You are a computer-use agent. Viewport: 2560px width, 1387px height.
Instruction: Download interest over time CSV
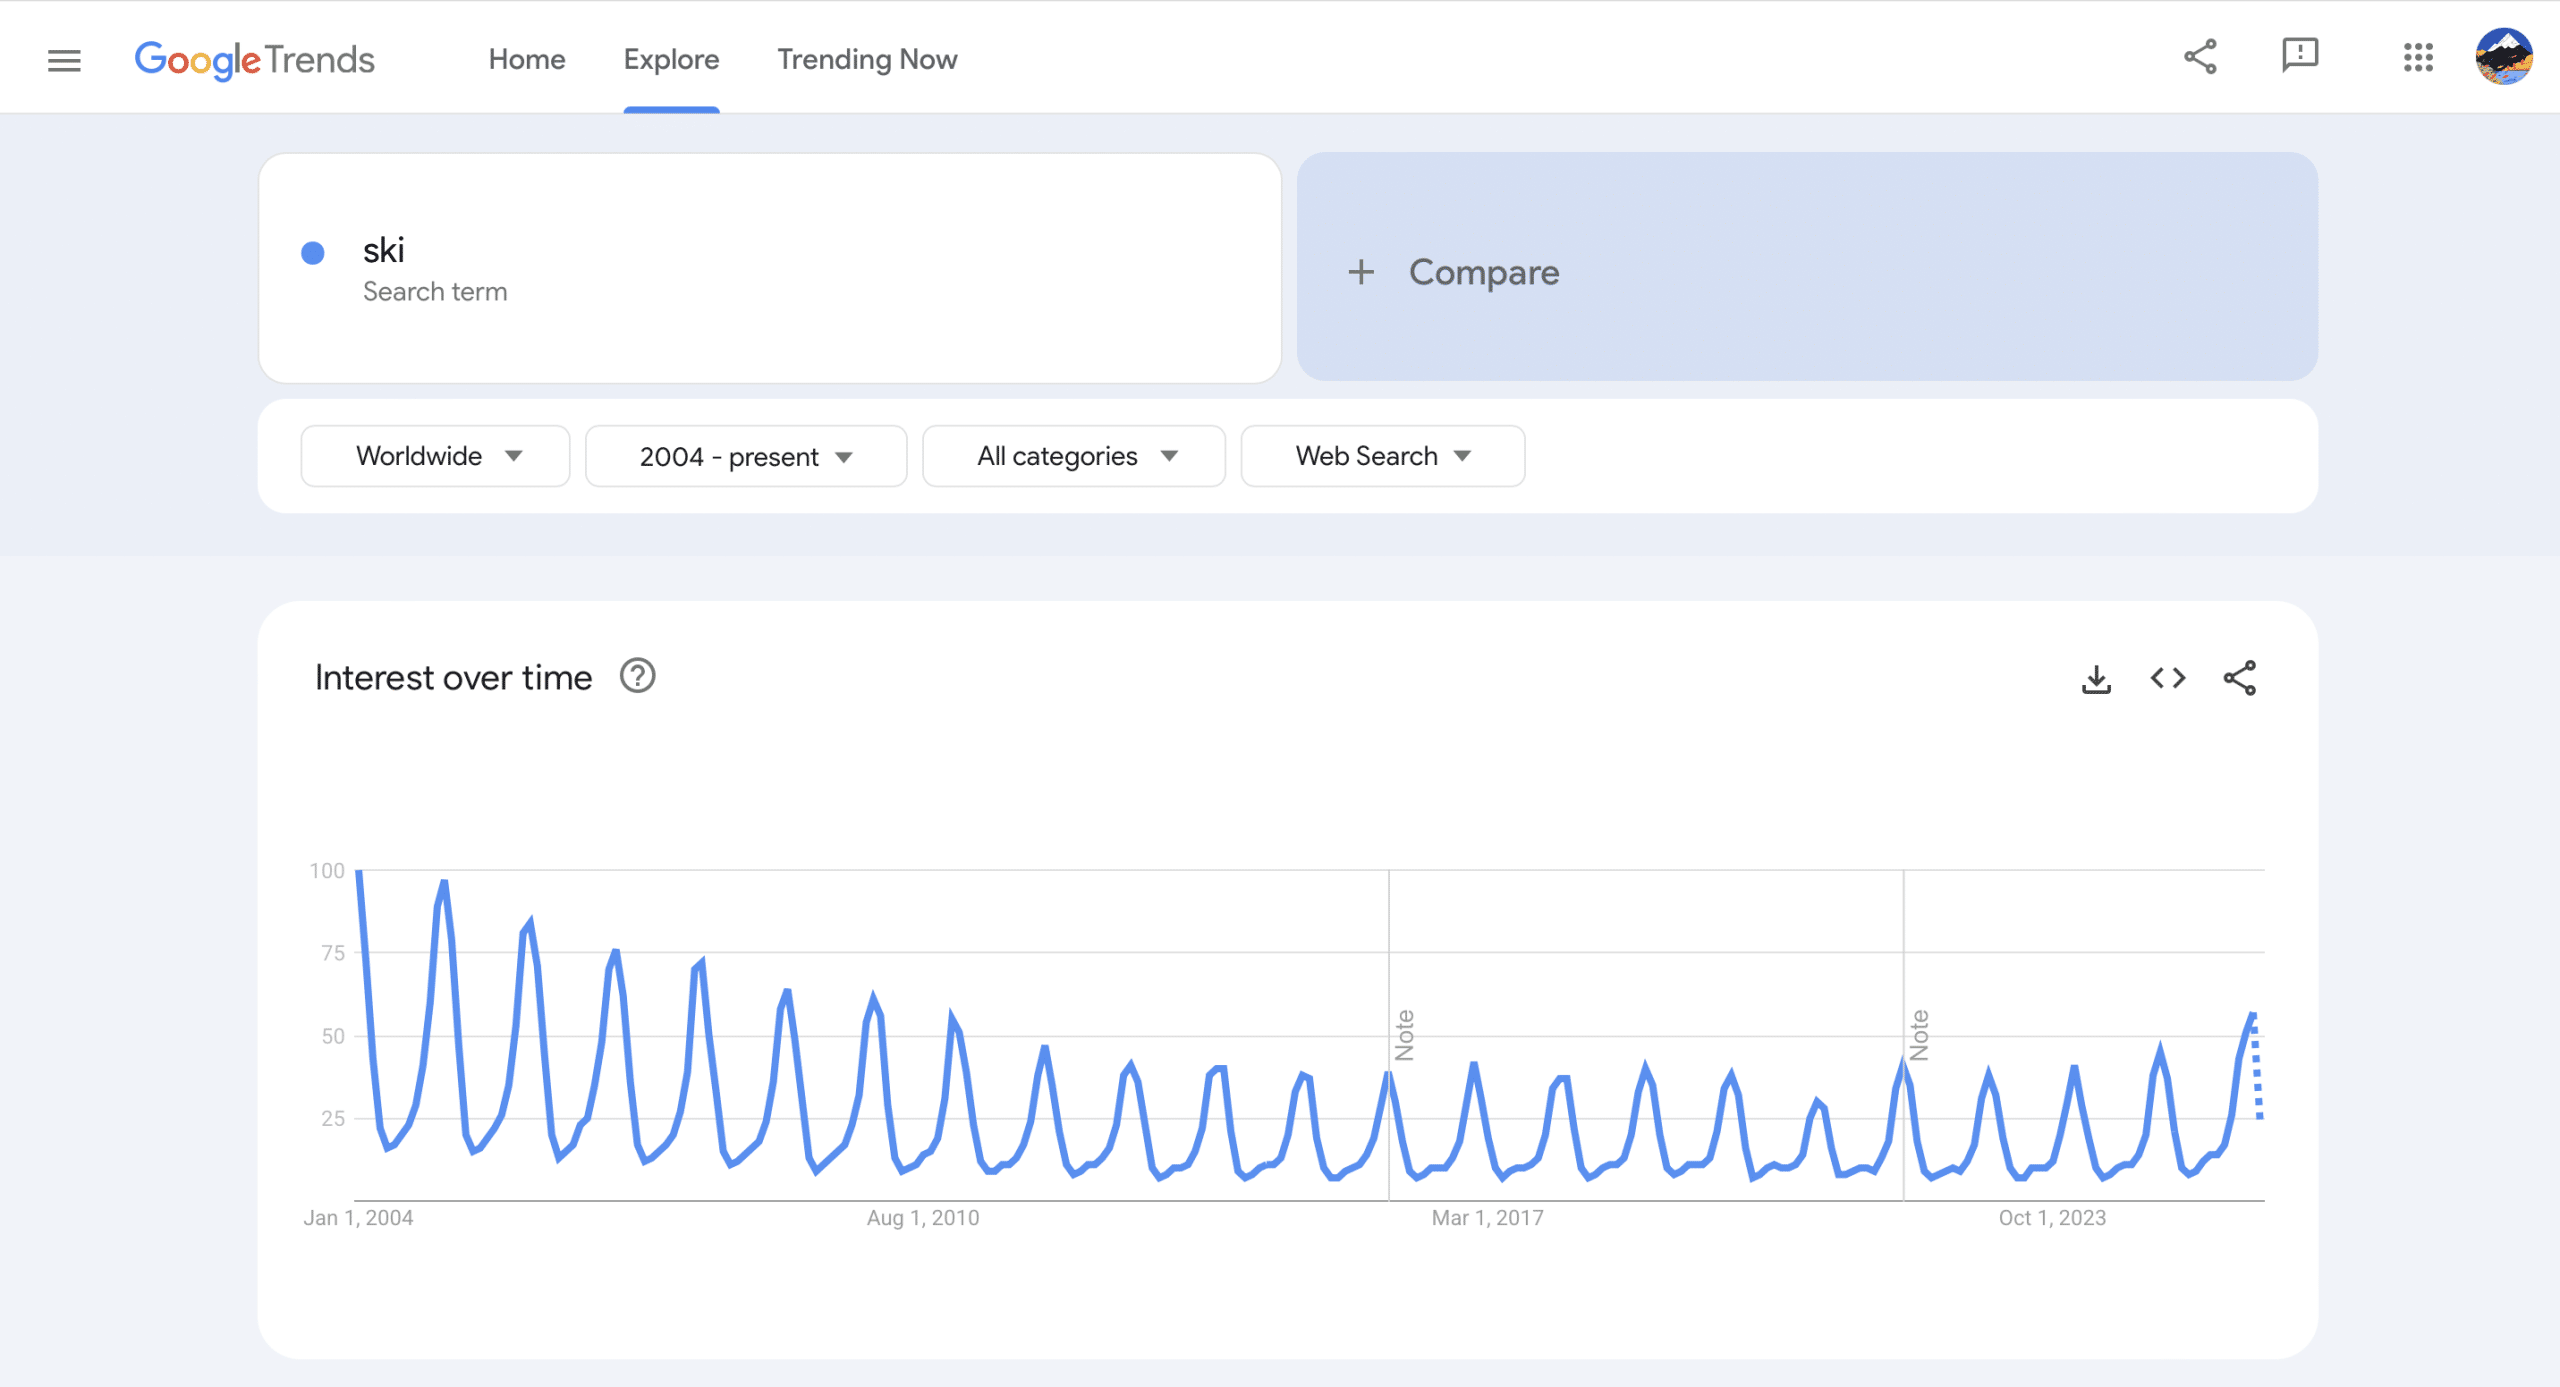[x=2096, y=679]
